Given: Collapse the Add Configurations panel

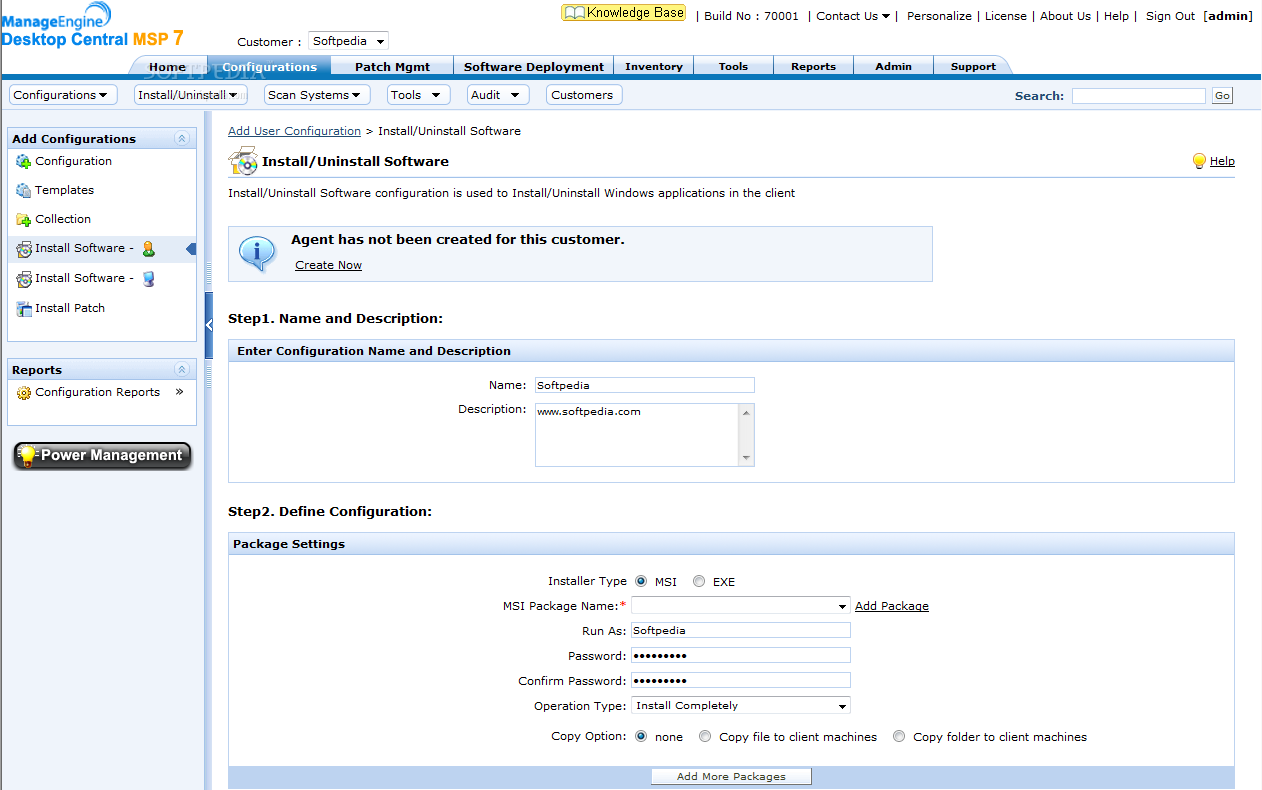Looking at the screenshot, I should [181, 139].
